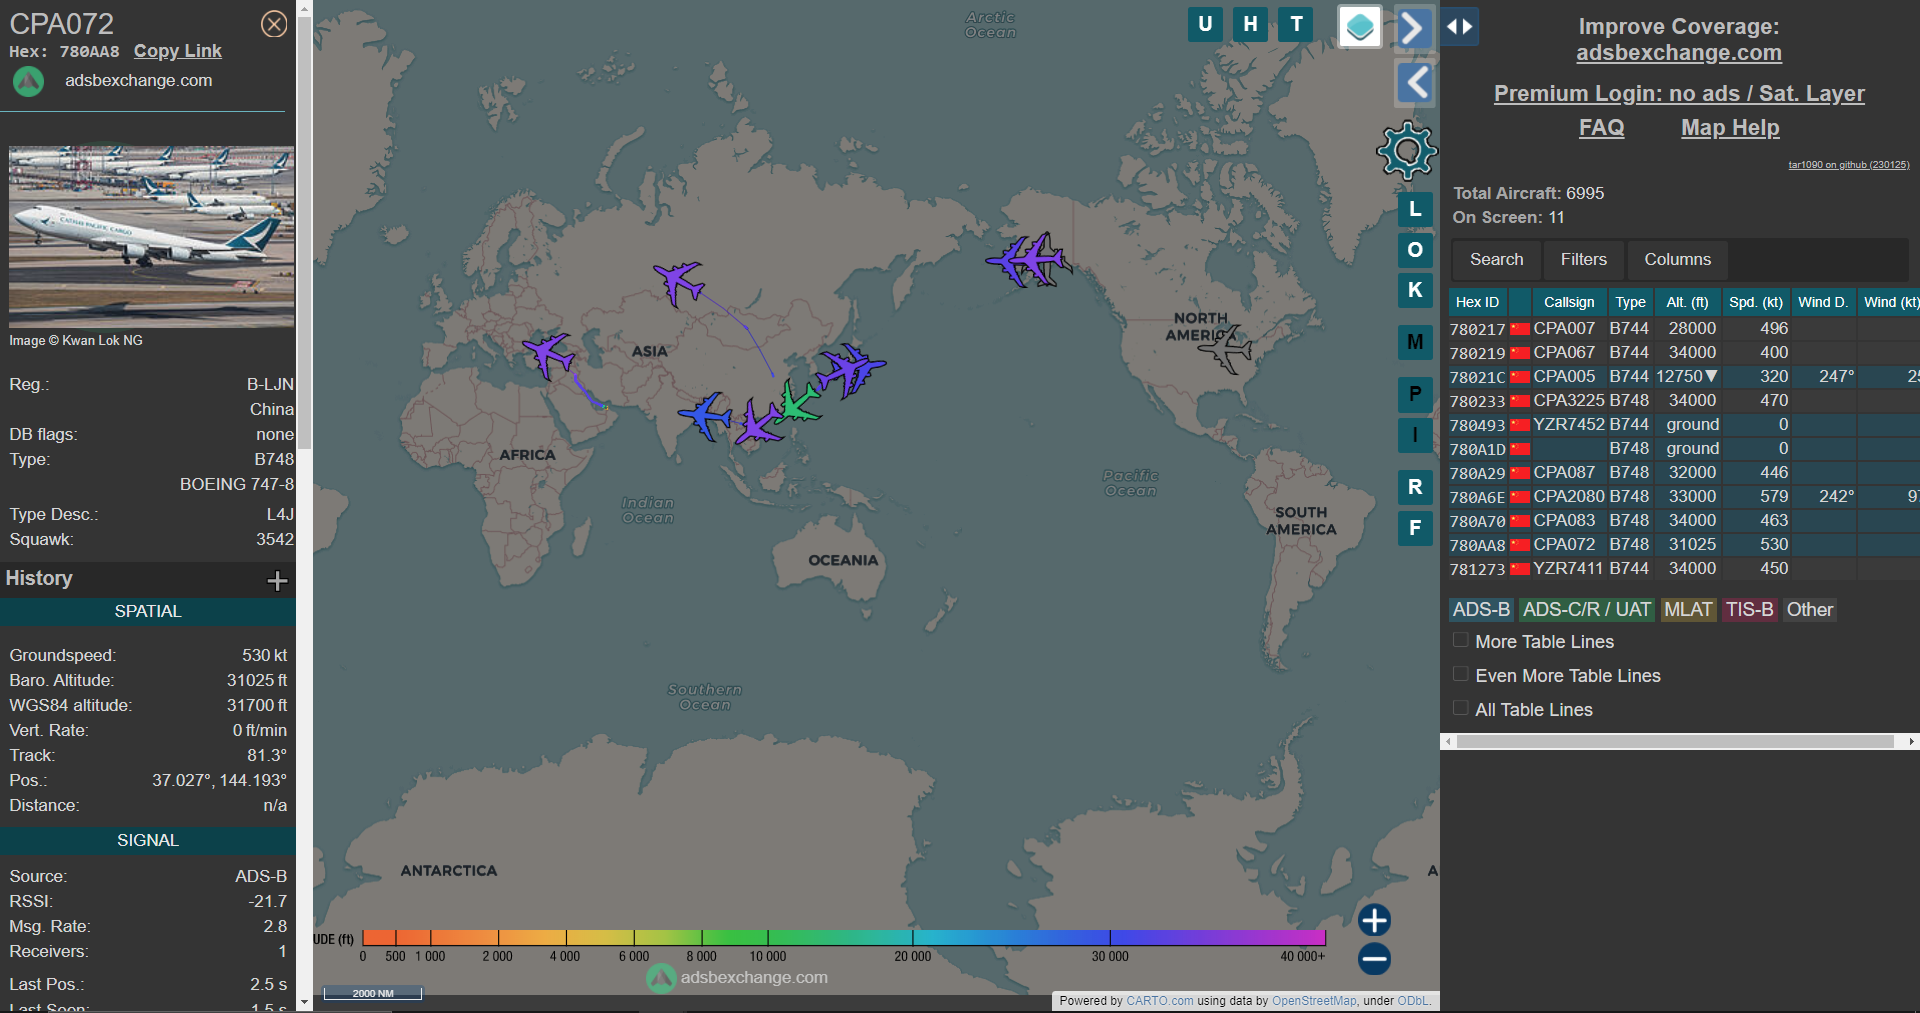Select the CPA005 table row
Viewport: 1920px width, 1013px height.
click(1684, 377)
